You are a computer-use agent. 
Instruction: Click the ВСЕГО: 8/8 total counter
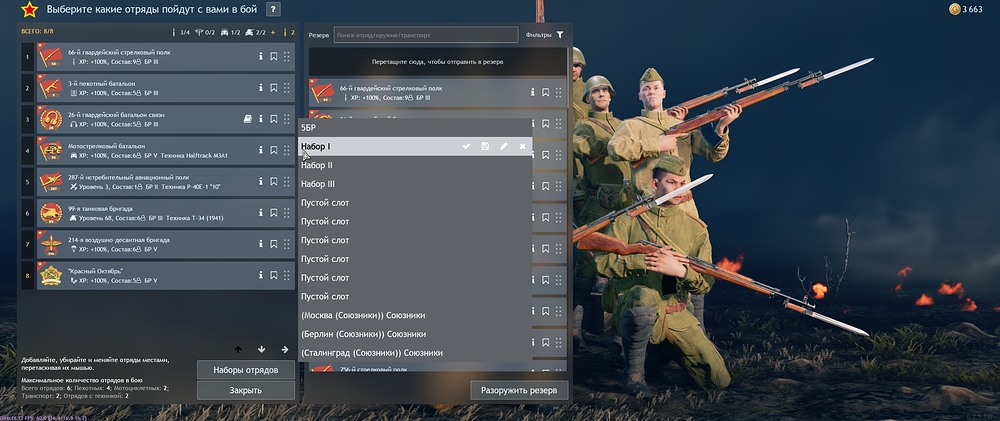(38, 33)
